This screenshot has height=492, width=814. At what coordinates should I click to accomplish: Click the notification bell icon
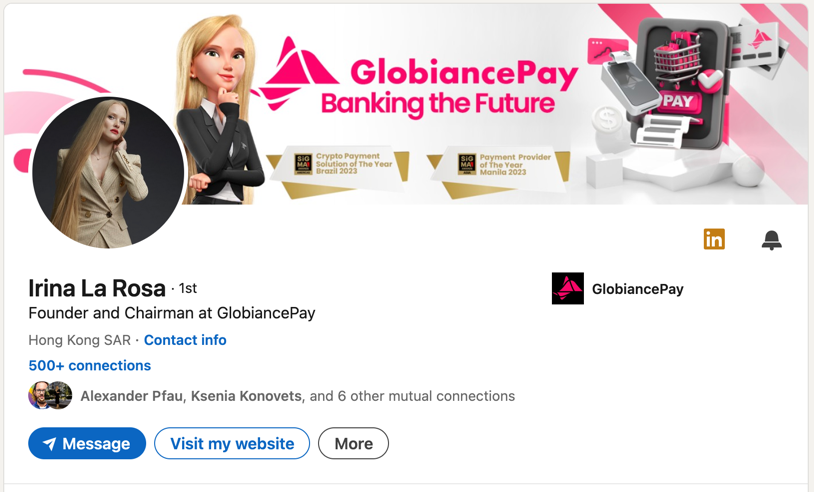(x=771, y=240)
